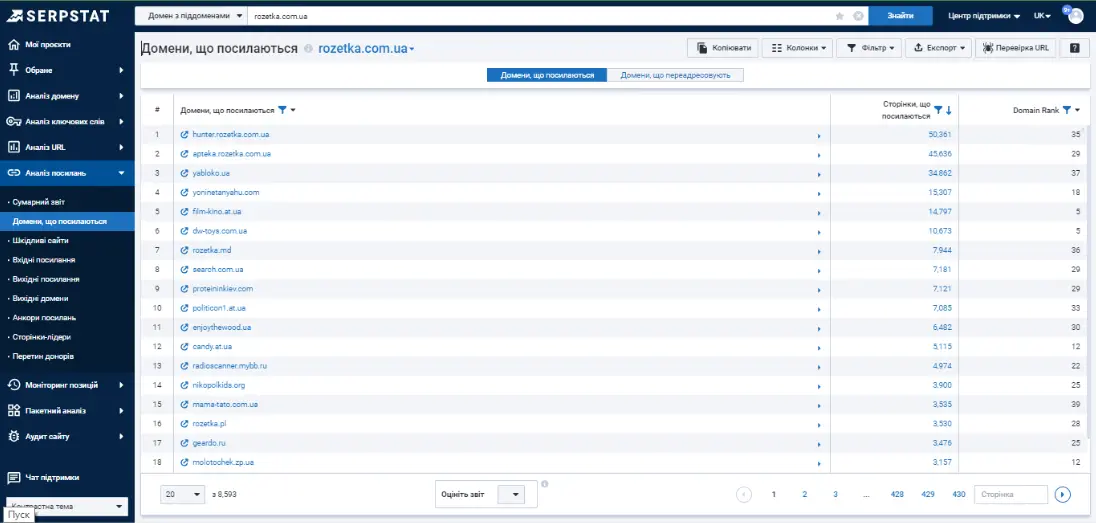Collapse Аналіз посилань sidebar section
The image size is (1096, 523).
[x=67, y=173]
